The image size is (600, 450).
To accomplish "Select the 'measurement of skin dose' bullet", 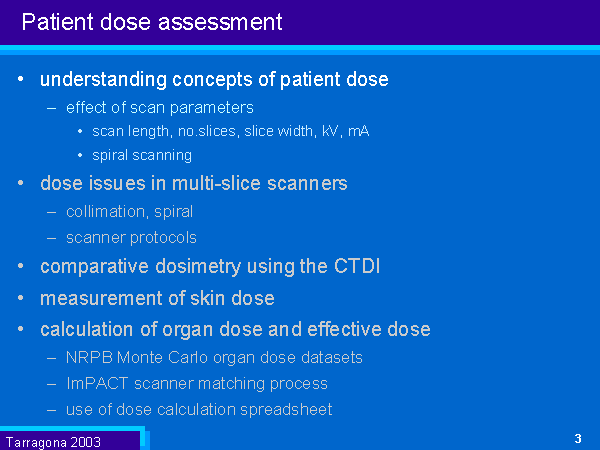I will [157, 298].
